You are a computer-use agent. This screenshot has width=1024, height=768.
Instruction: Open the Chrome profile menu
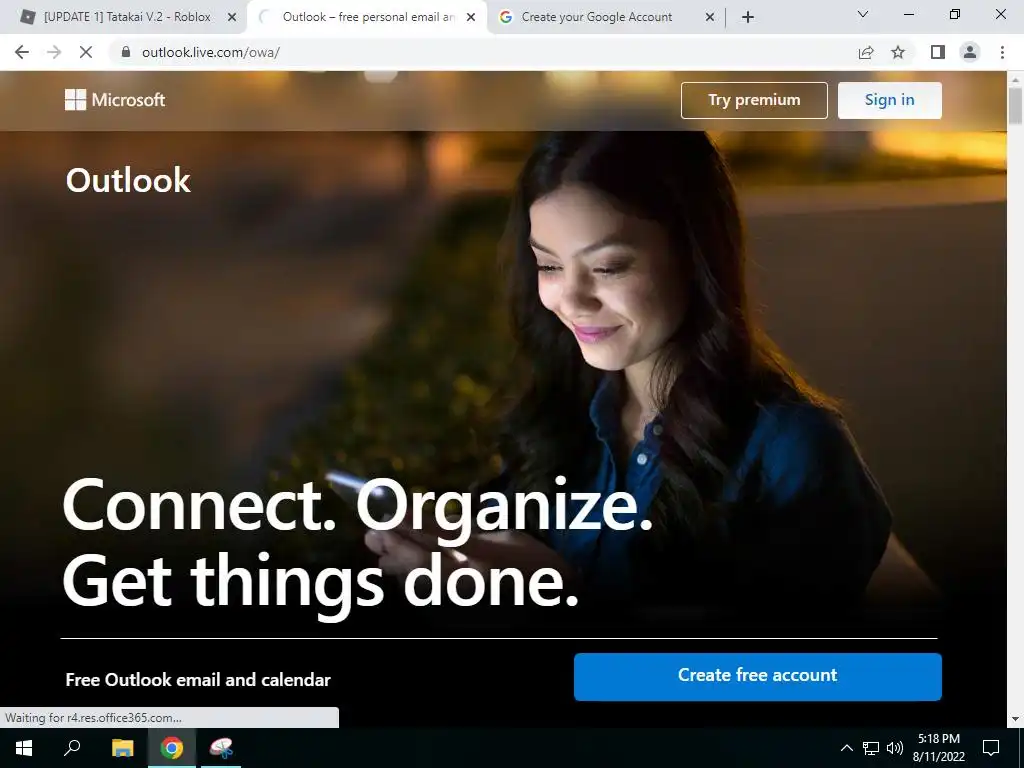[x=970, y=52]
